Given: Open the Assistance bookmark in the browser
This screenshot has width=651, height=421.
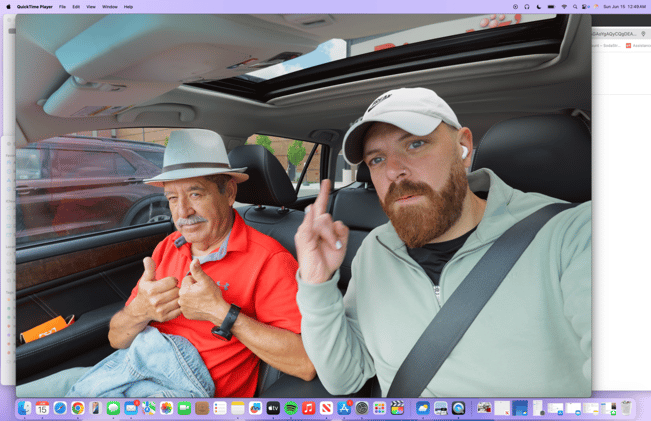Looking at the screenshot, I should (638, 45).
